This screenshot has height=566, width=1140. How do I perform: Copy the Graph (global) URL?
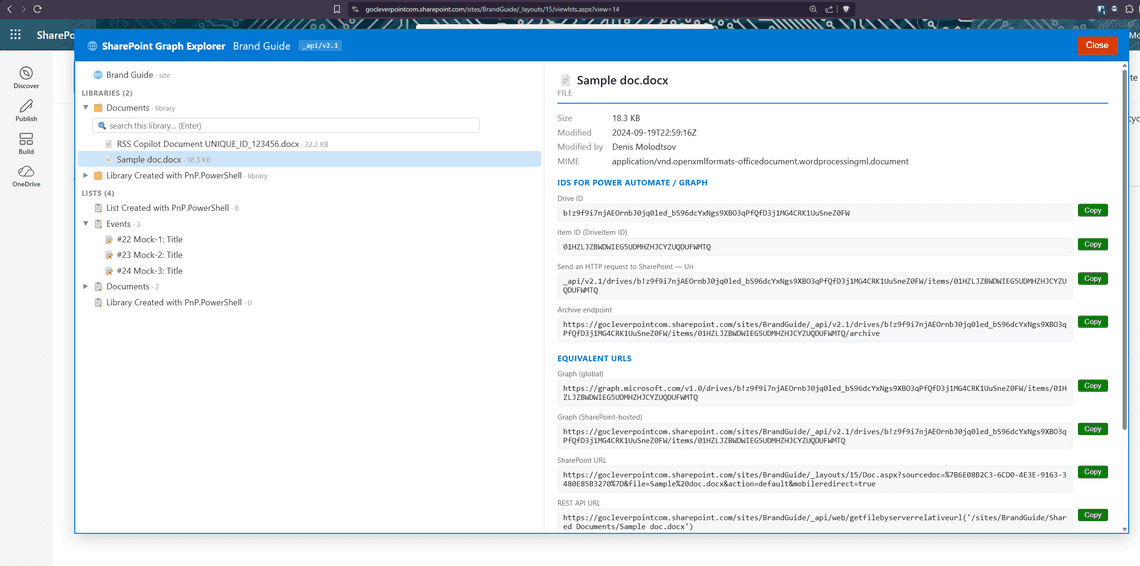pos(1093,386)
